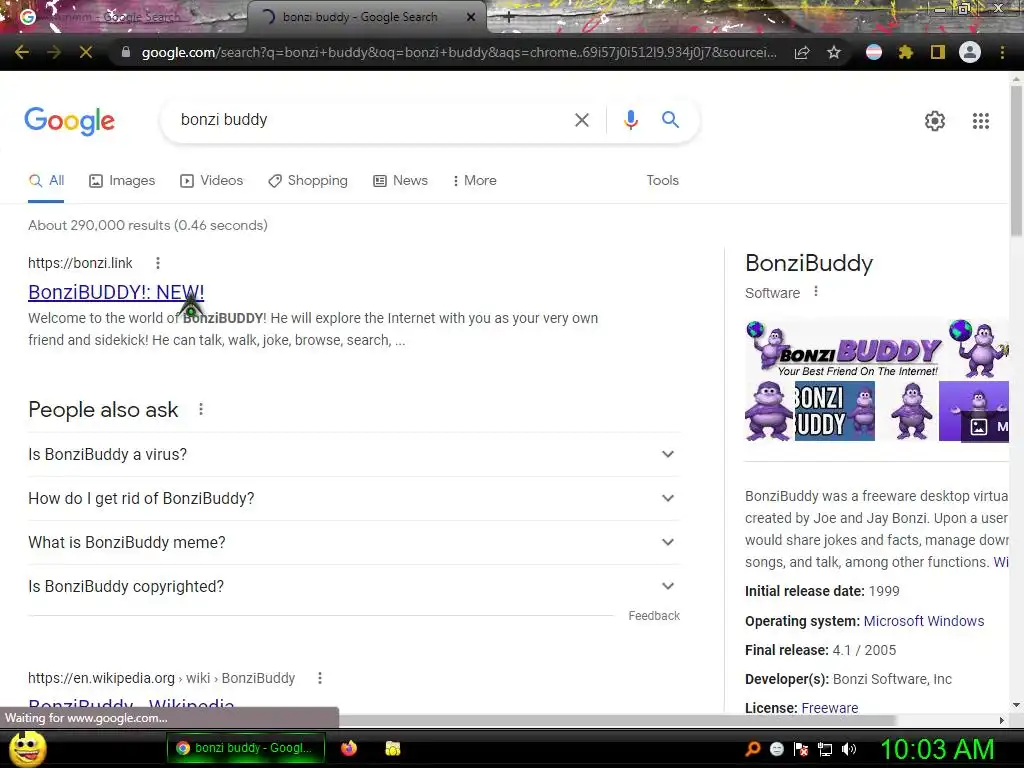
Task: Open the Google apps grid
Action: (x=981, y=121)
